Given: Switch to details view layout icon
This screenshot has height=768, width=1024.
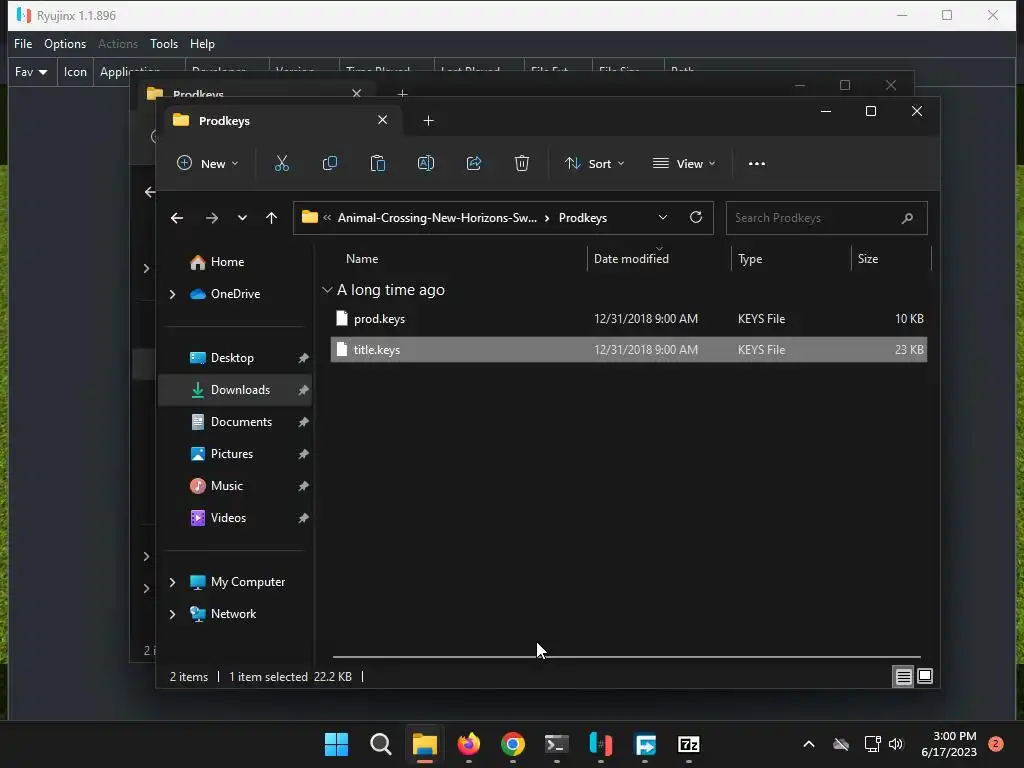Looking at the screenshot, I should [x=903, y=677].
